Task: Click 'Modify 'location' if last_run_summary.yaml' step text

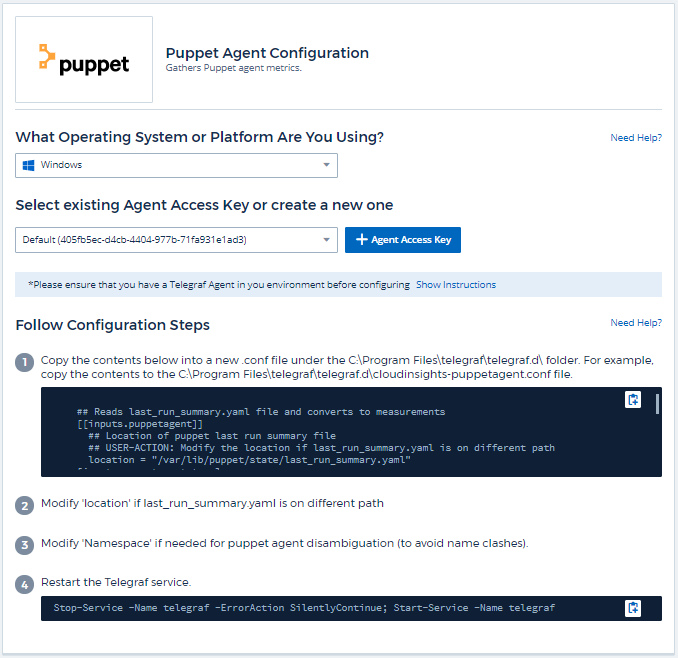Action: [x=212, y=503]
